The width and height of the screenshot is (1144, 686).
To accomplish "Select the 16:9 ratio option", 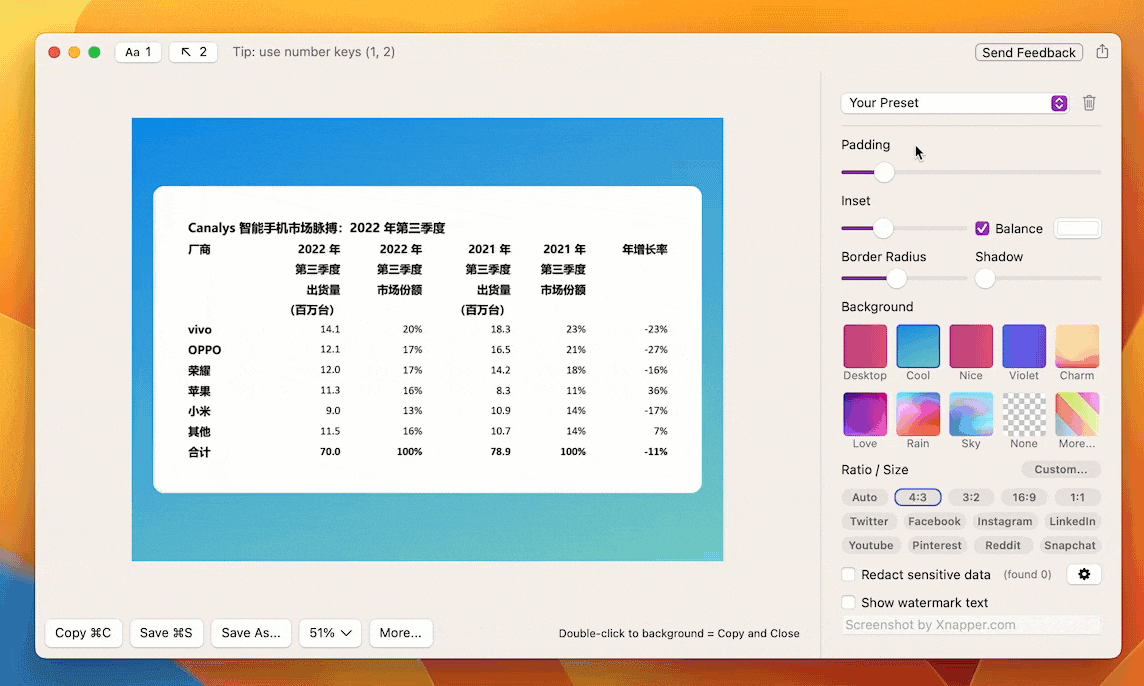I will click(x=1024, y=497).
